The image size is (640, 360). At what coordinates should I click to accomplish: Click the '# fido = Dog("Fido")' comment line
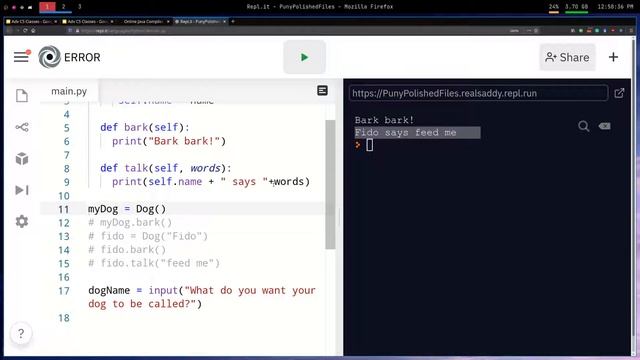click(148, 236)
